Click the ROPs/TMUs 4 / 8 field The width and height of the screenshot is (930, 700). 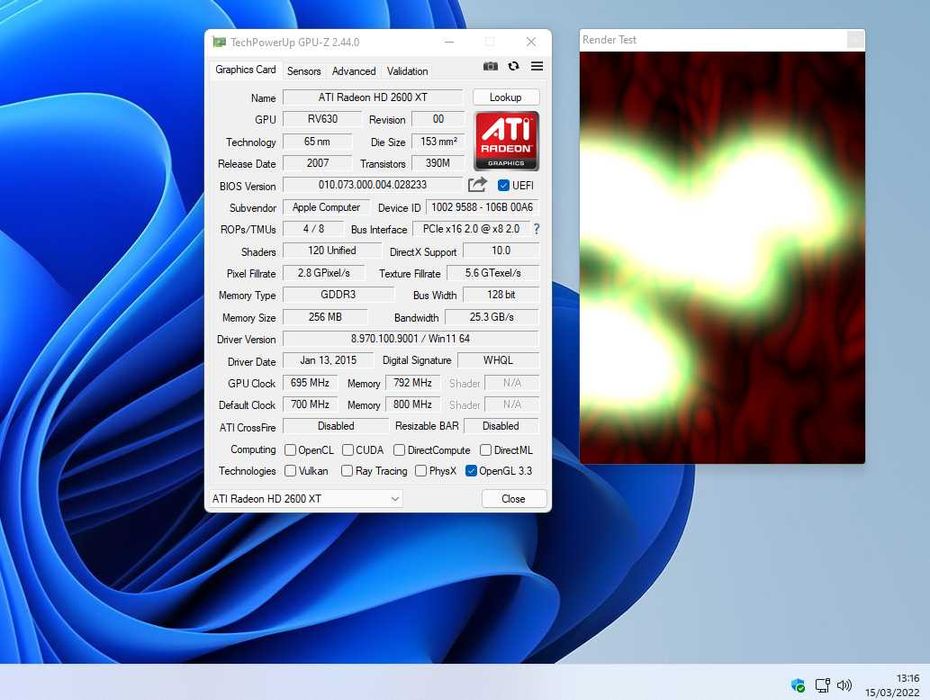(313, 229)
